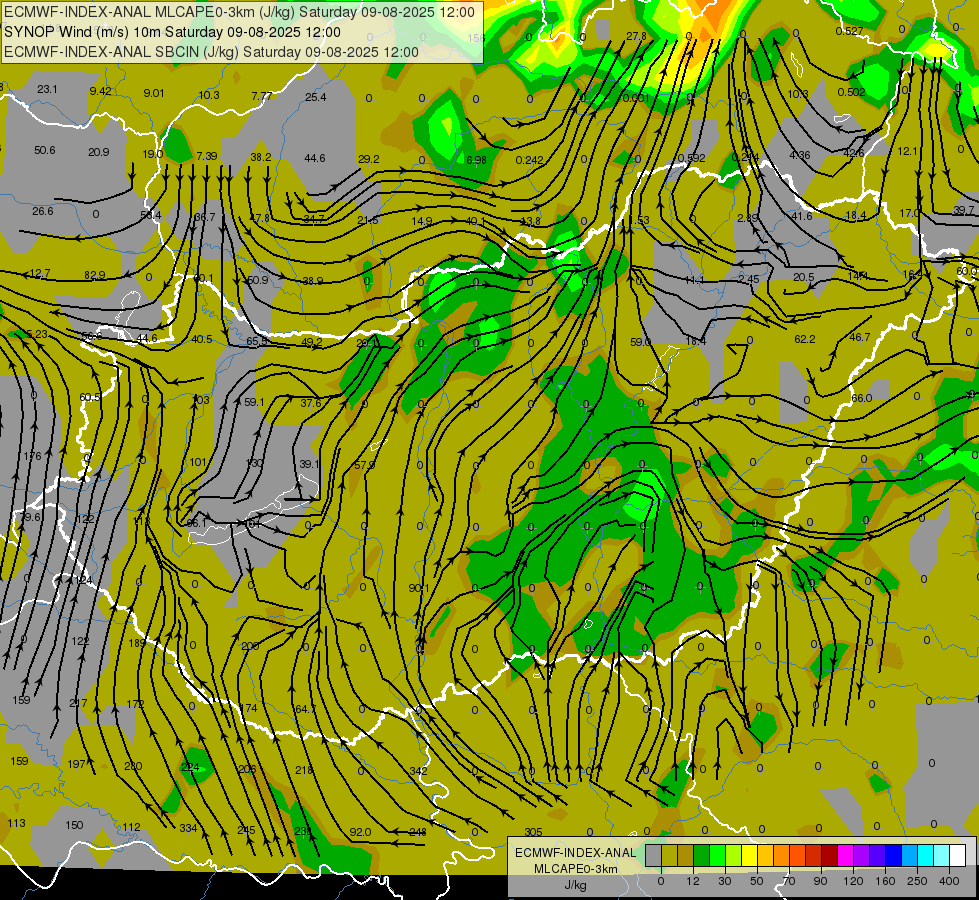Click the legend scale value 120

tap(853, 881)
